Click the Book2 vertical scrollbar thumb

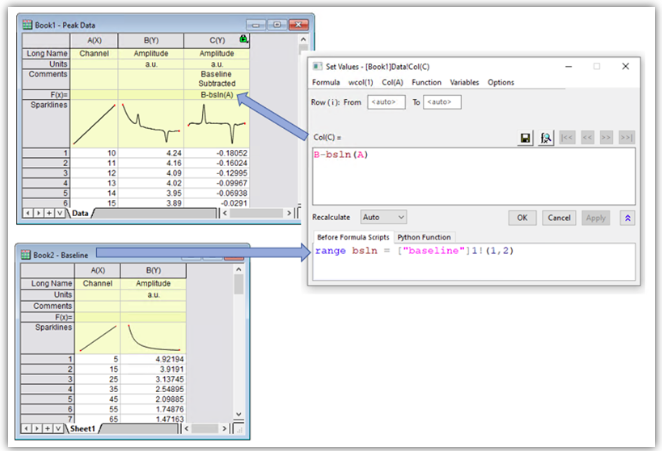[239, 284]
